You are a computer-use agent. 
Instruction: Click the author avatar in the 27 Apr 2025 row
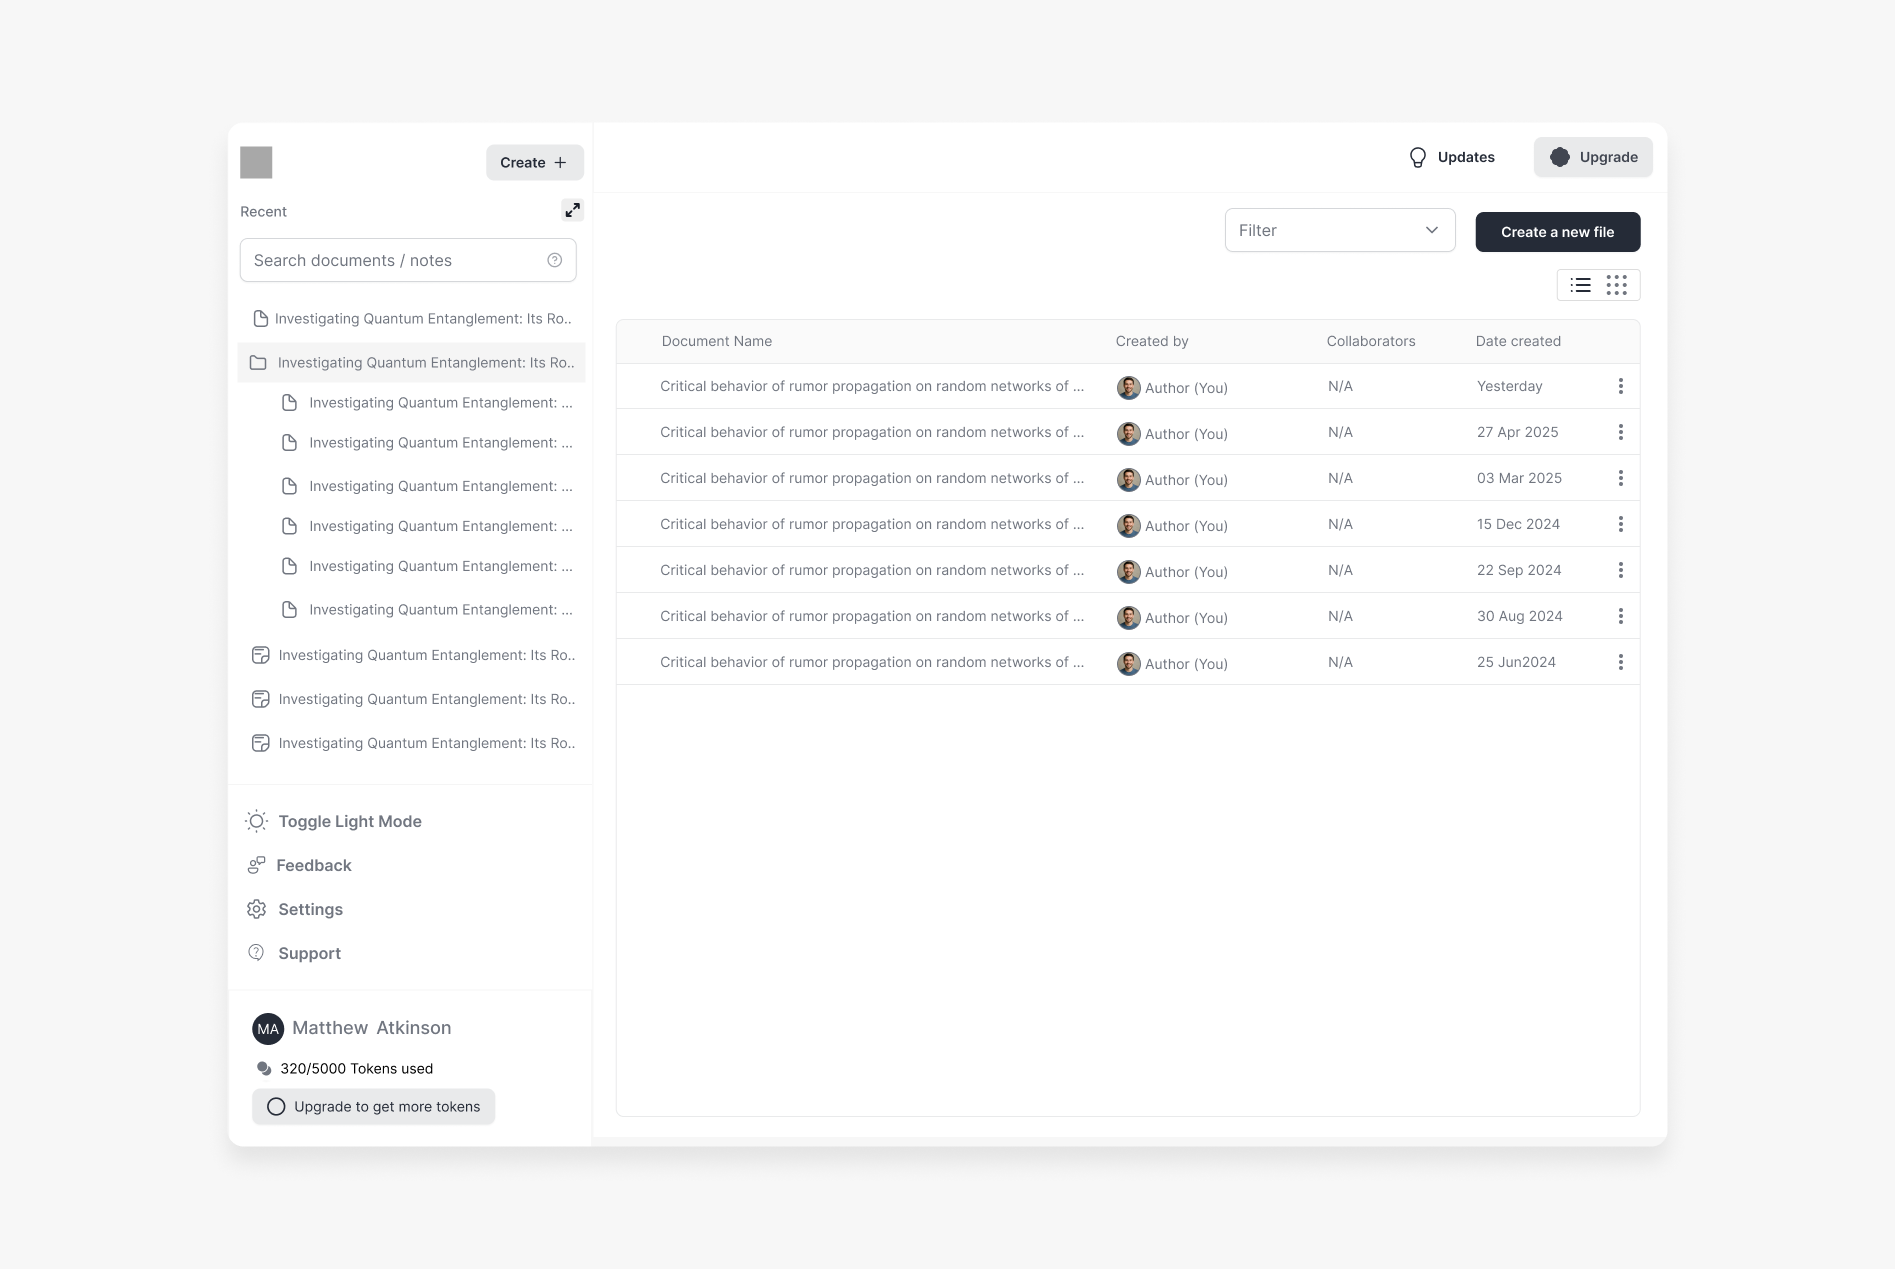tap(1129, 434)
